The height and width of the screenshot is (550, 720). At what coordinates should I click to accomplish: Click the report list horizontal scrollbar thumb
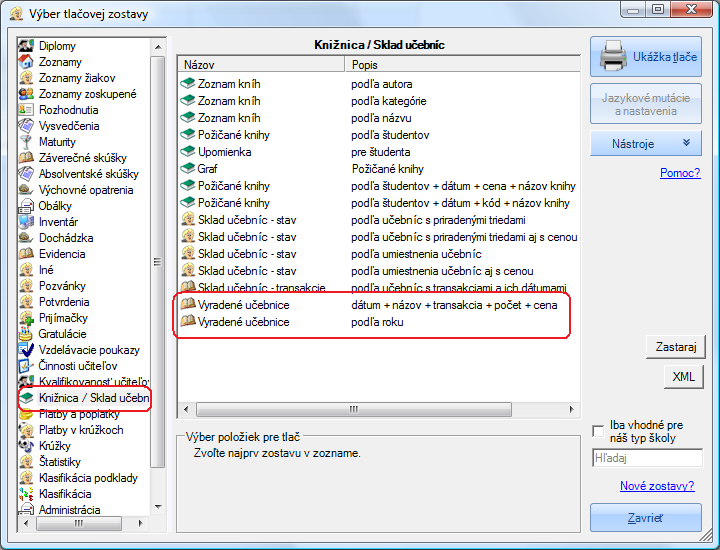[354, 409]
